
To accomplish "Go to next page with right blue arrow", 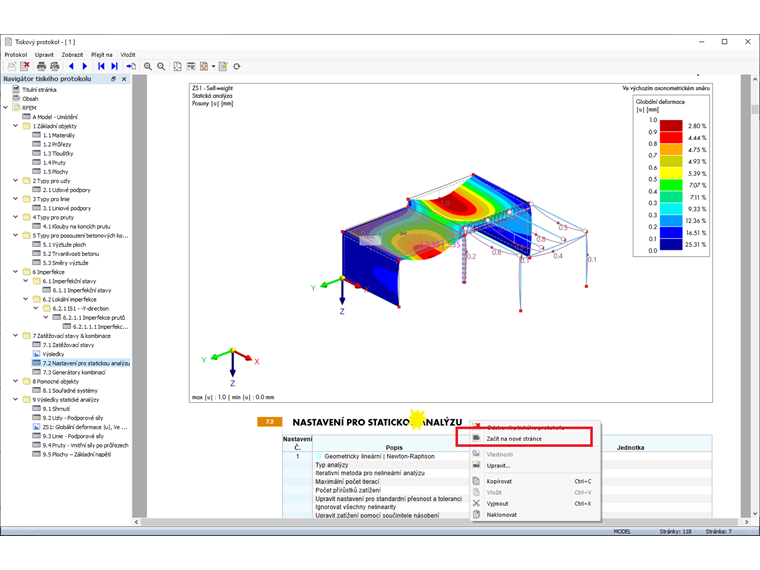I will (85, 66).
